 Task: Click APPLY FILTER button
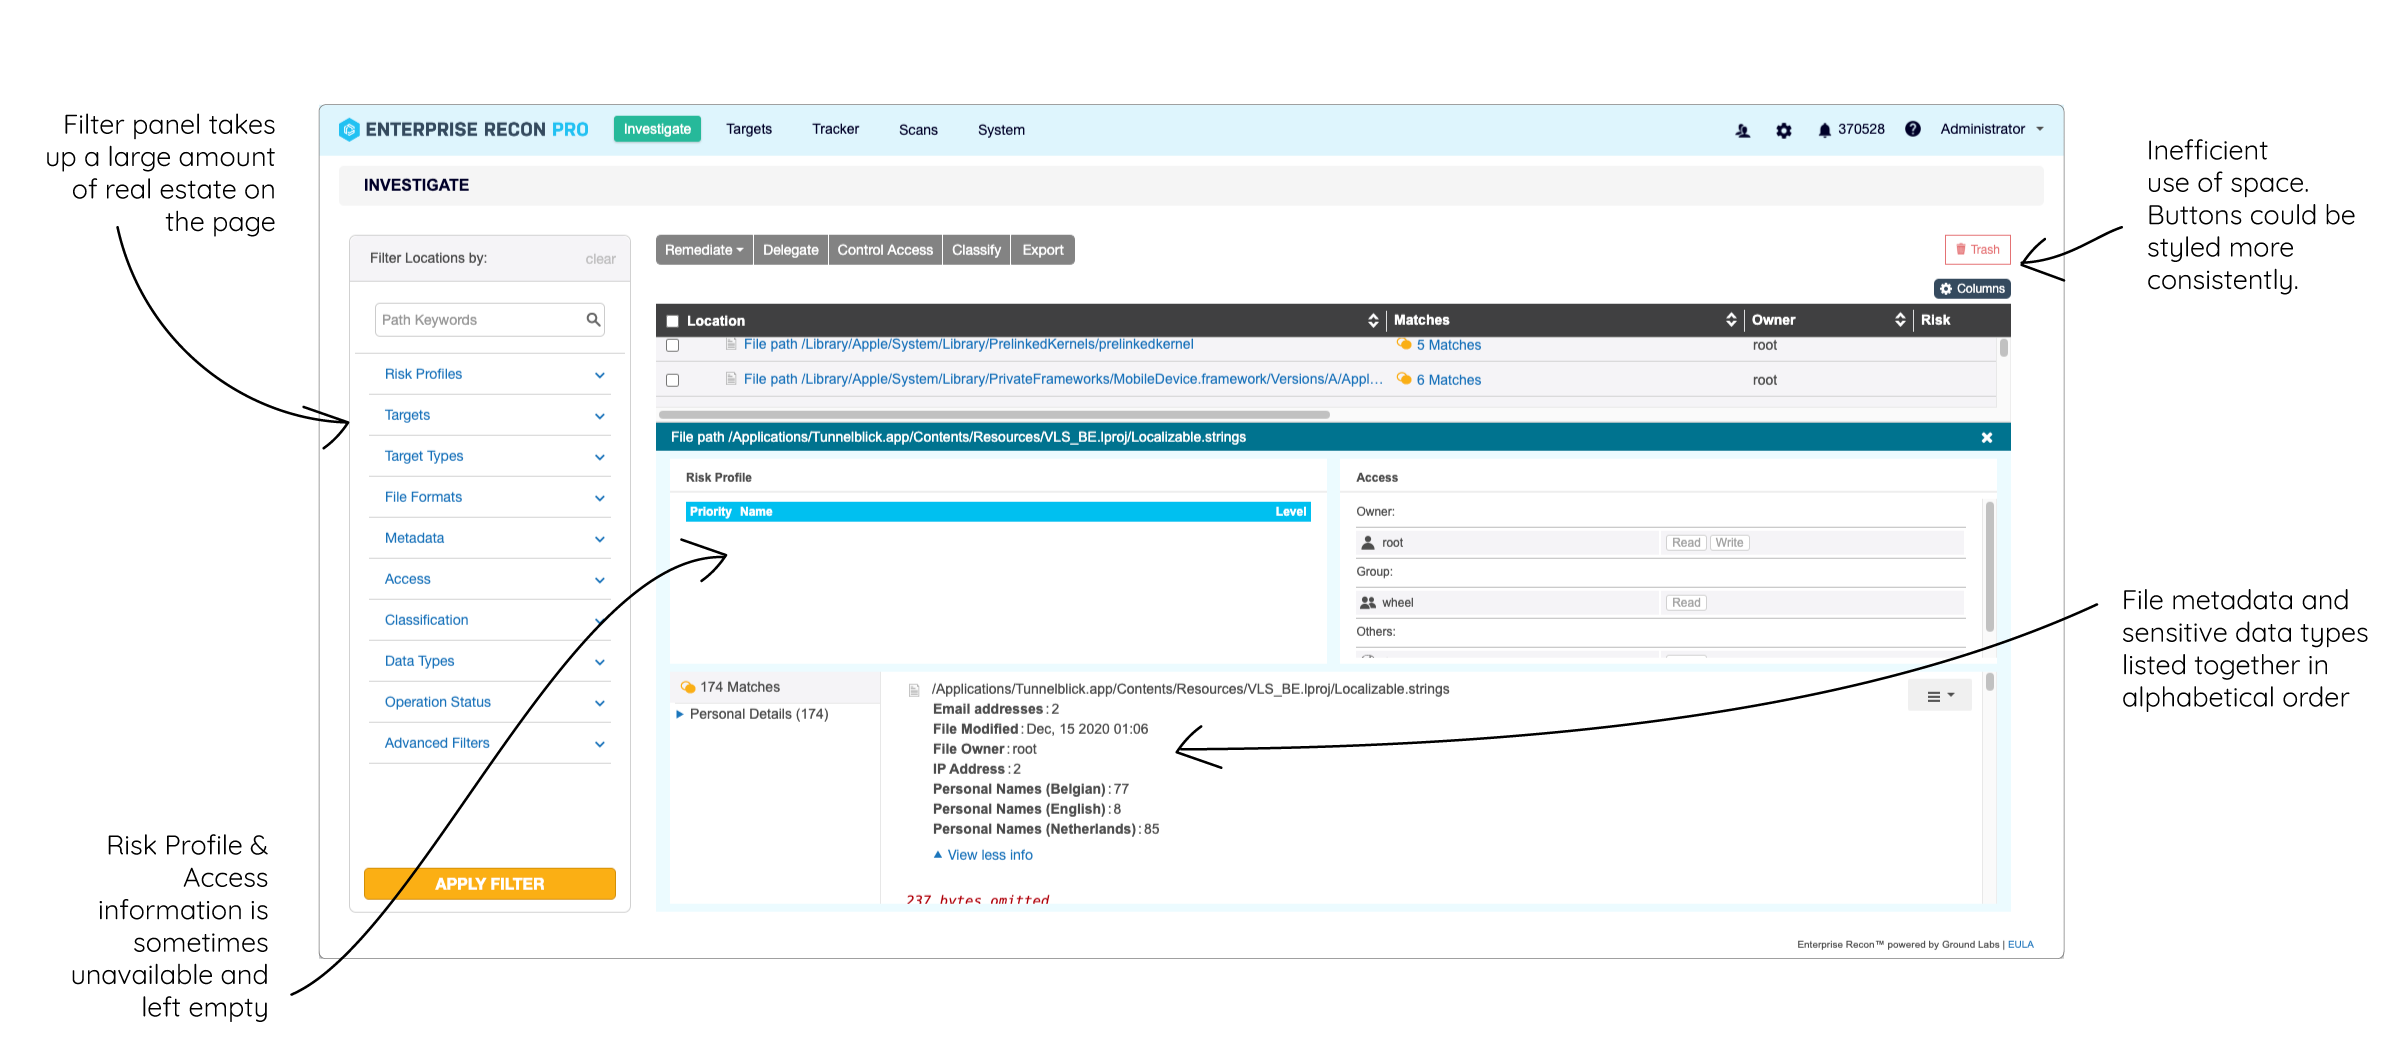(490, 884)
